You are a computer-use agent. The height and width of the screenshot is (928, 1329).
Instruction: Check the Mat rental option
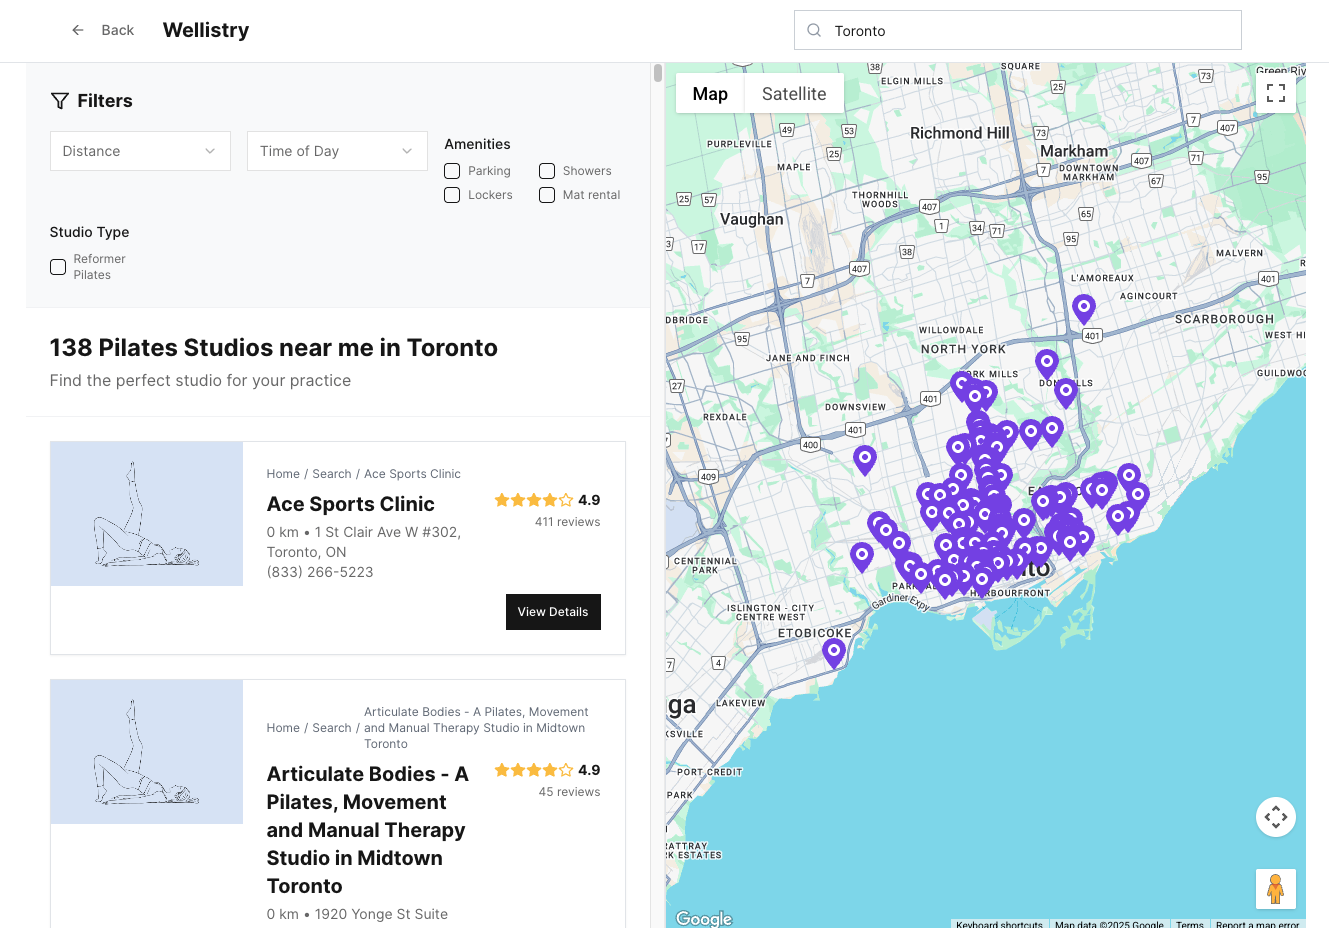click(x=547, y=195)
